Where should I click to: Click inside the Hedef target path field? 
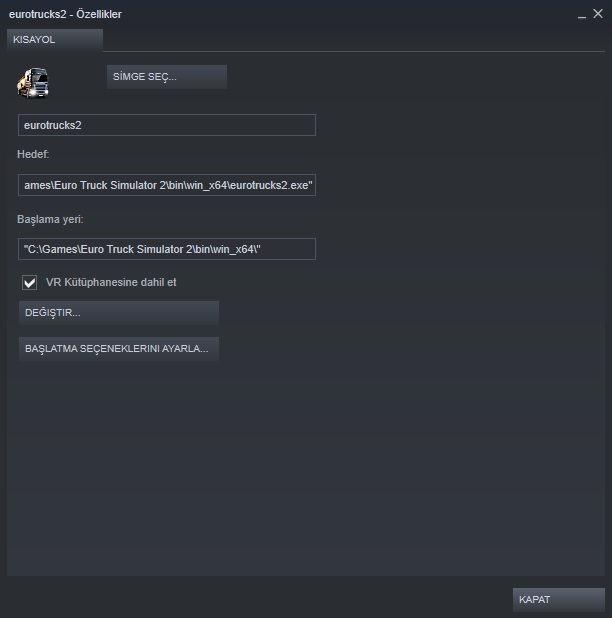pos(167,185)
